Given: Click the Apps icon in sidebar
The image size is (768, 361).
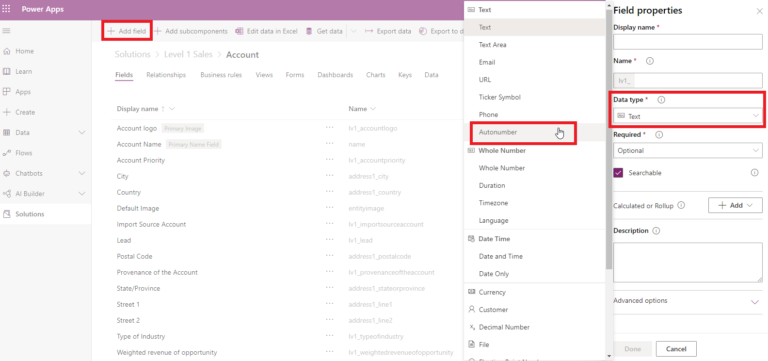Looking at the screenshot, I should point(6,92).
